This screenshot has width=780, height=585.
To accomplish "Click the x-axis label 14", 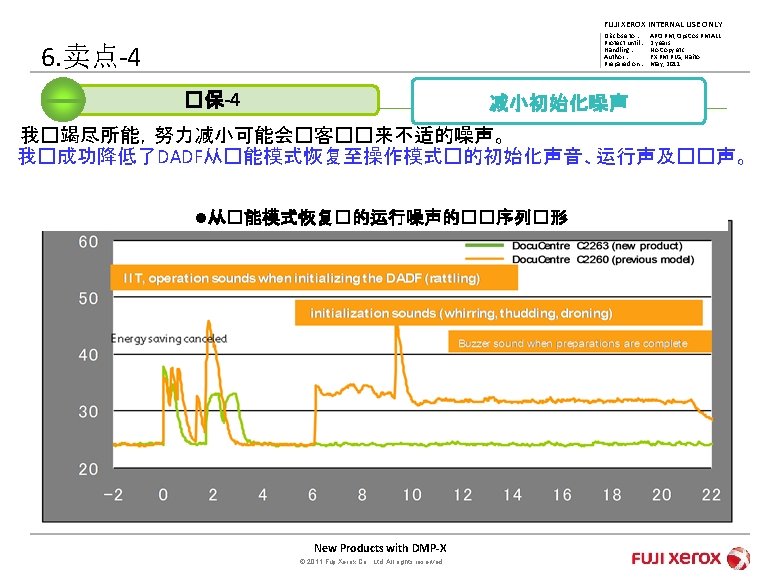I will [x=512, y=495].
